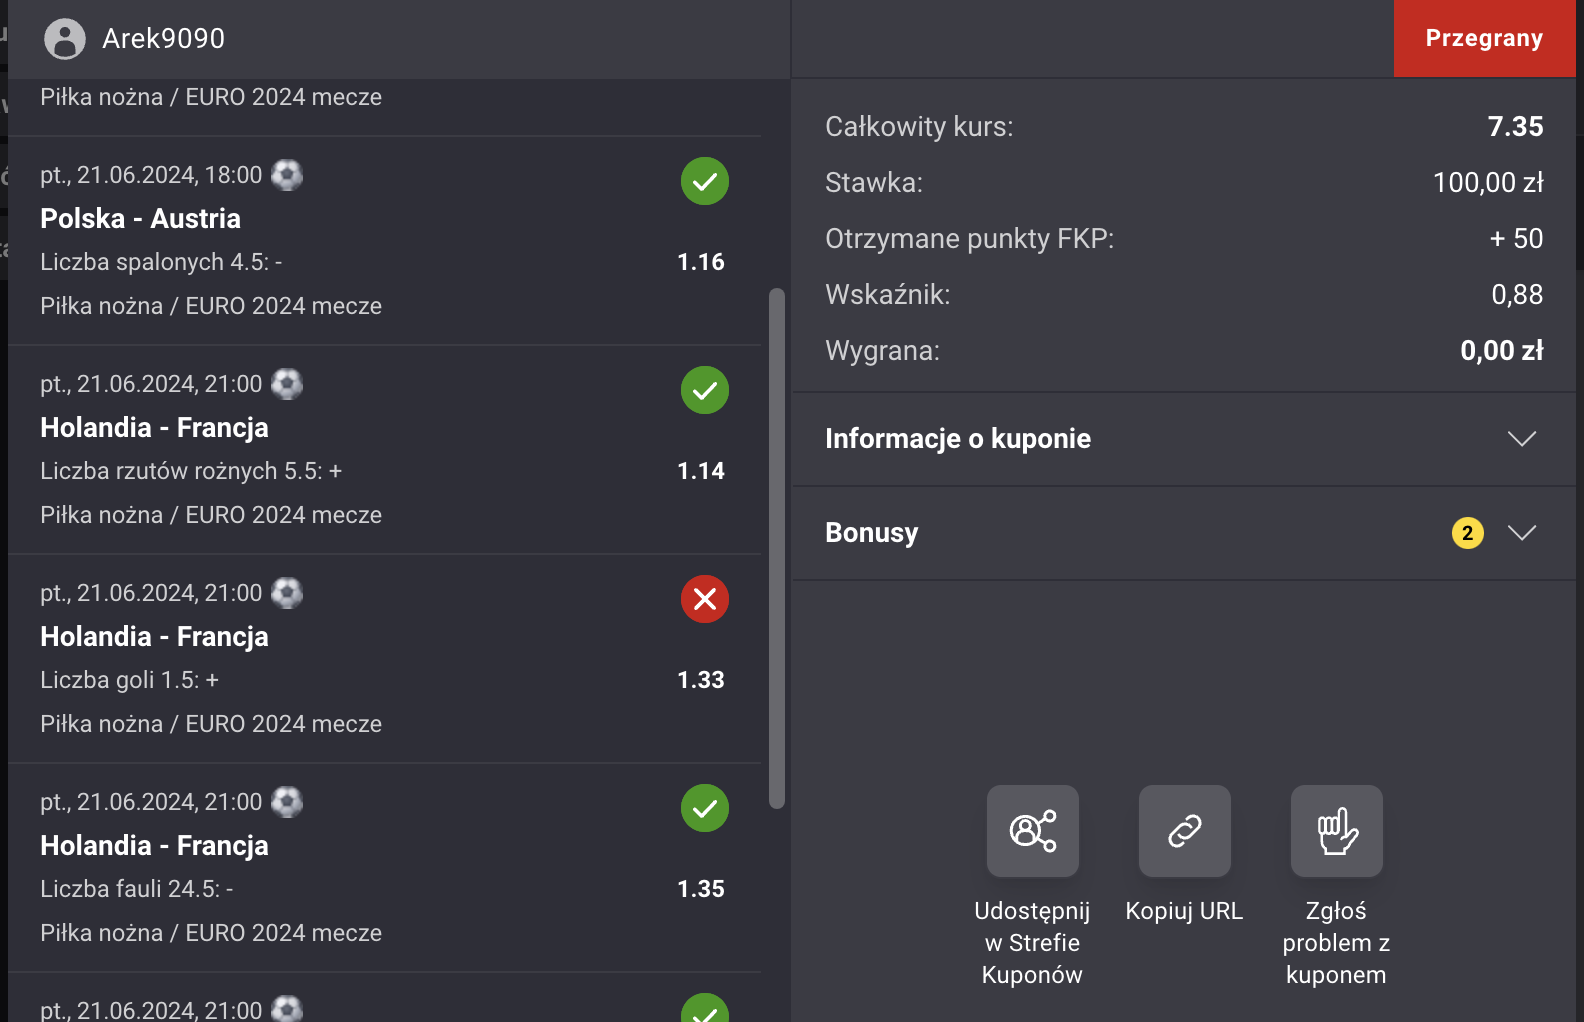Click Piłka nożna / EURO 2024 mecze top label
1584x1022 pixels.
(x=211, y=97)
